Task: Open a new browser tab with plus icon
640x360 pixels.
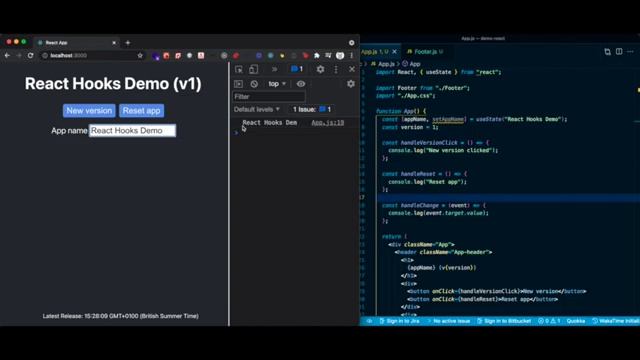Action: [x=128, y=42]
